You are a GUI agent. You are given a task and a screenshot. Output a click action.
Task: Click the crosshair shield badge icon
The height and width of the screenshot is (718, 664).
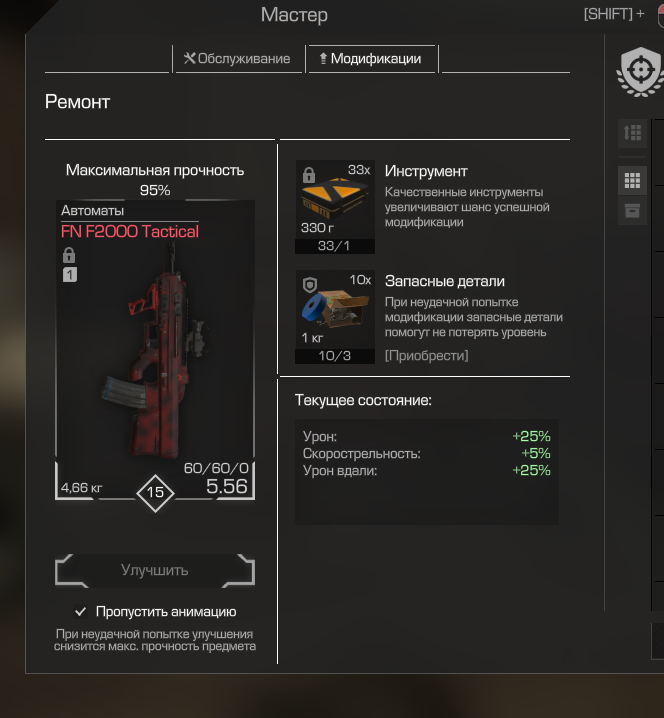(x=641, y=71)
